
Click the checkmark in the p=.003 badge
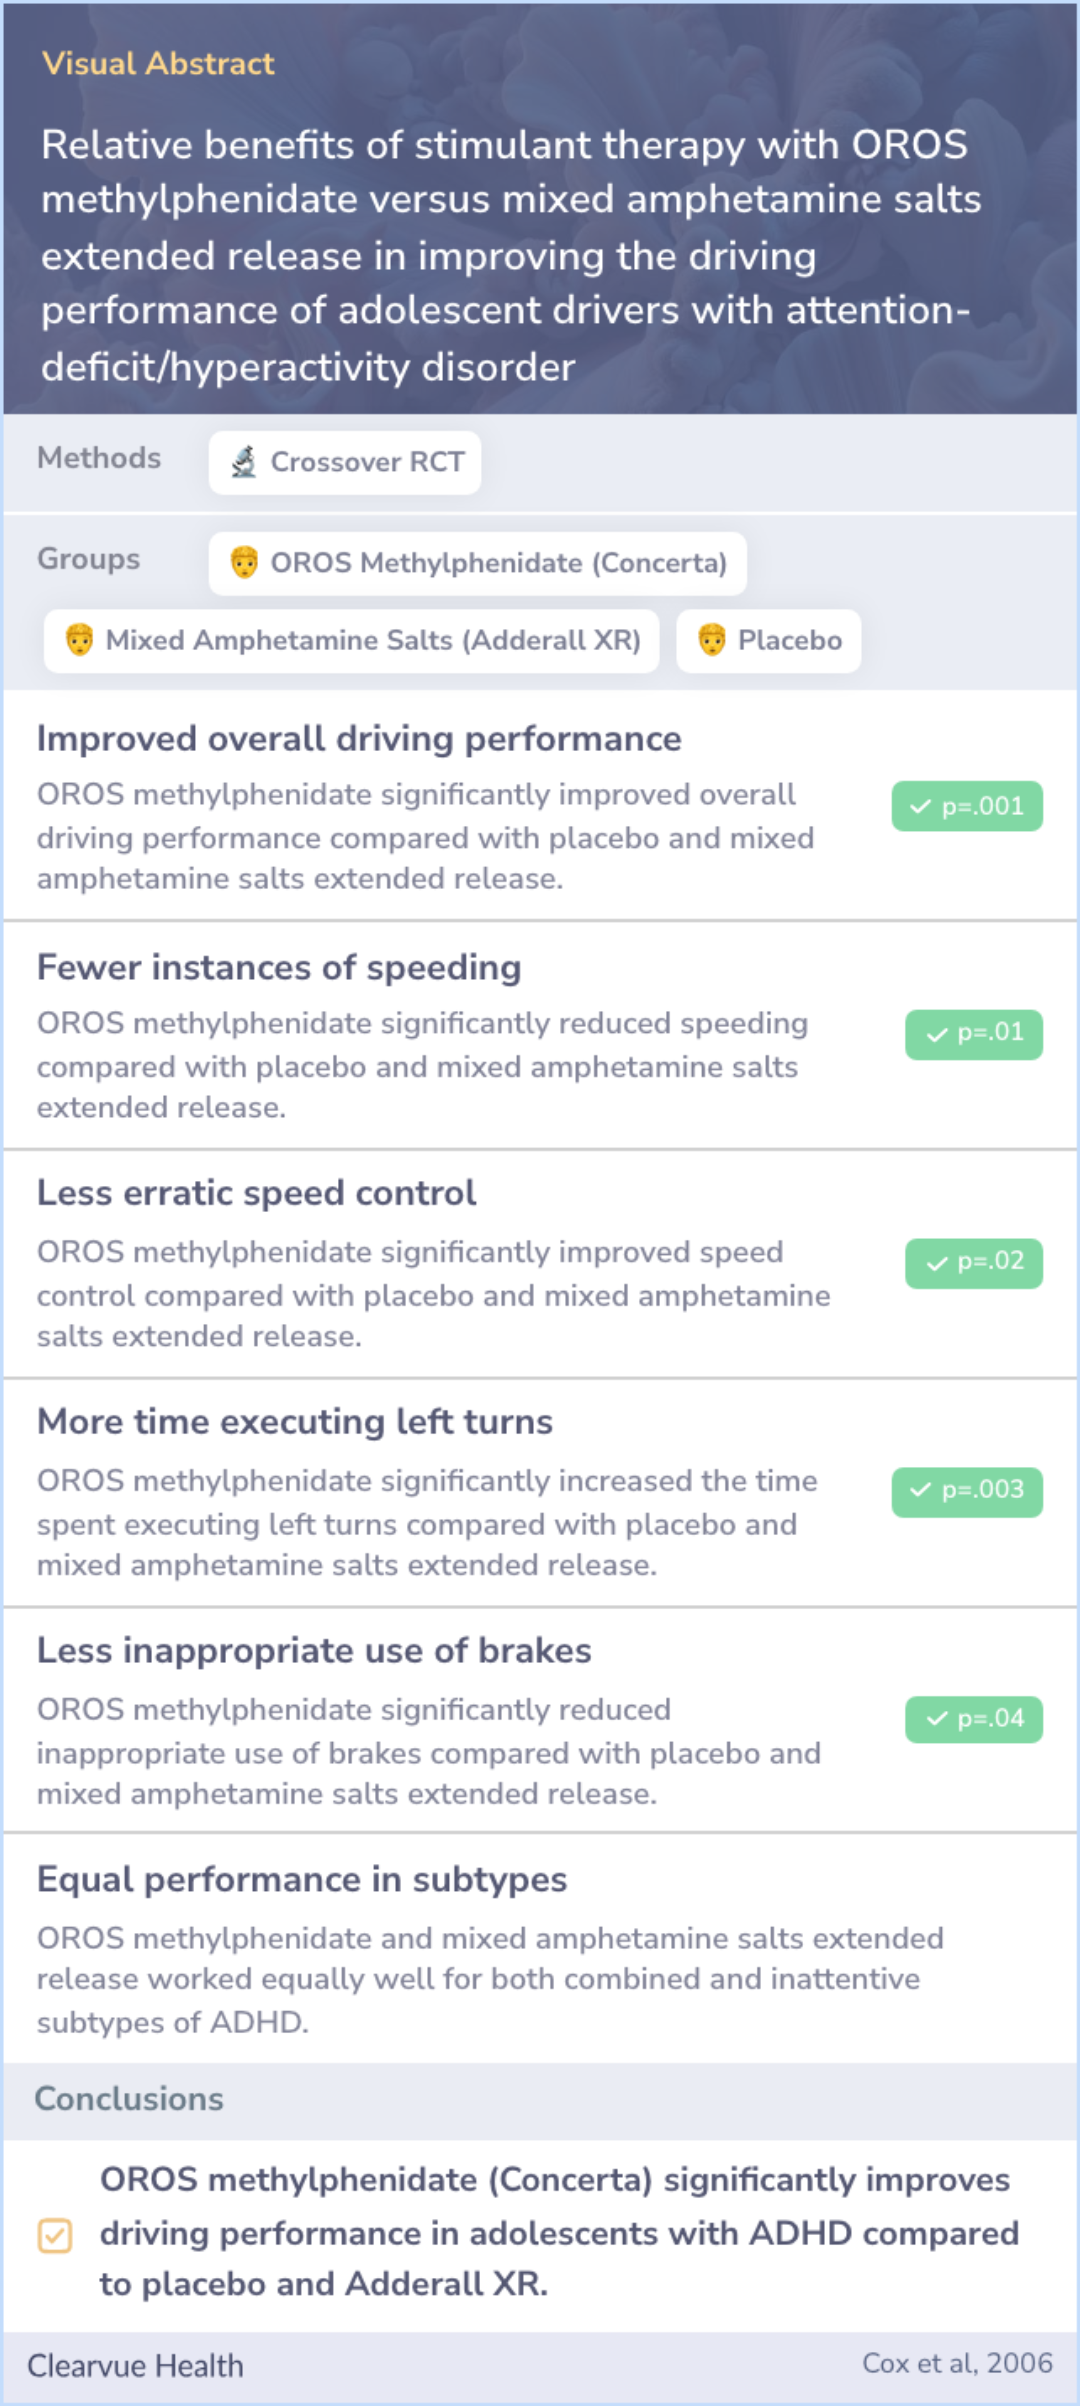(921, 1490)
